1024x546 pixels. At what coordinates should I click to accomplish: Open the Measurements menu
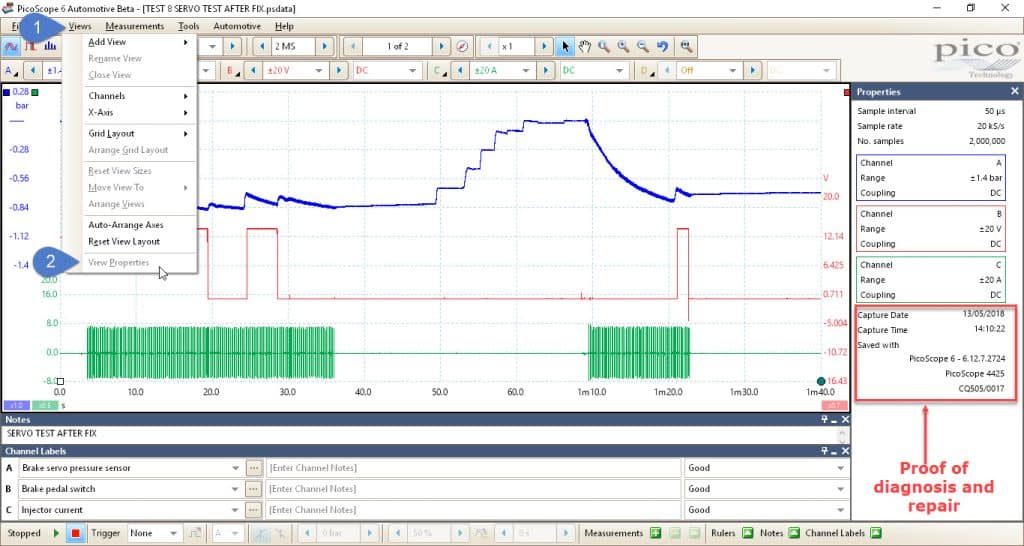[135, 26]
